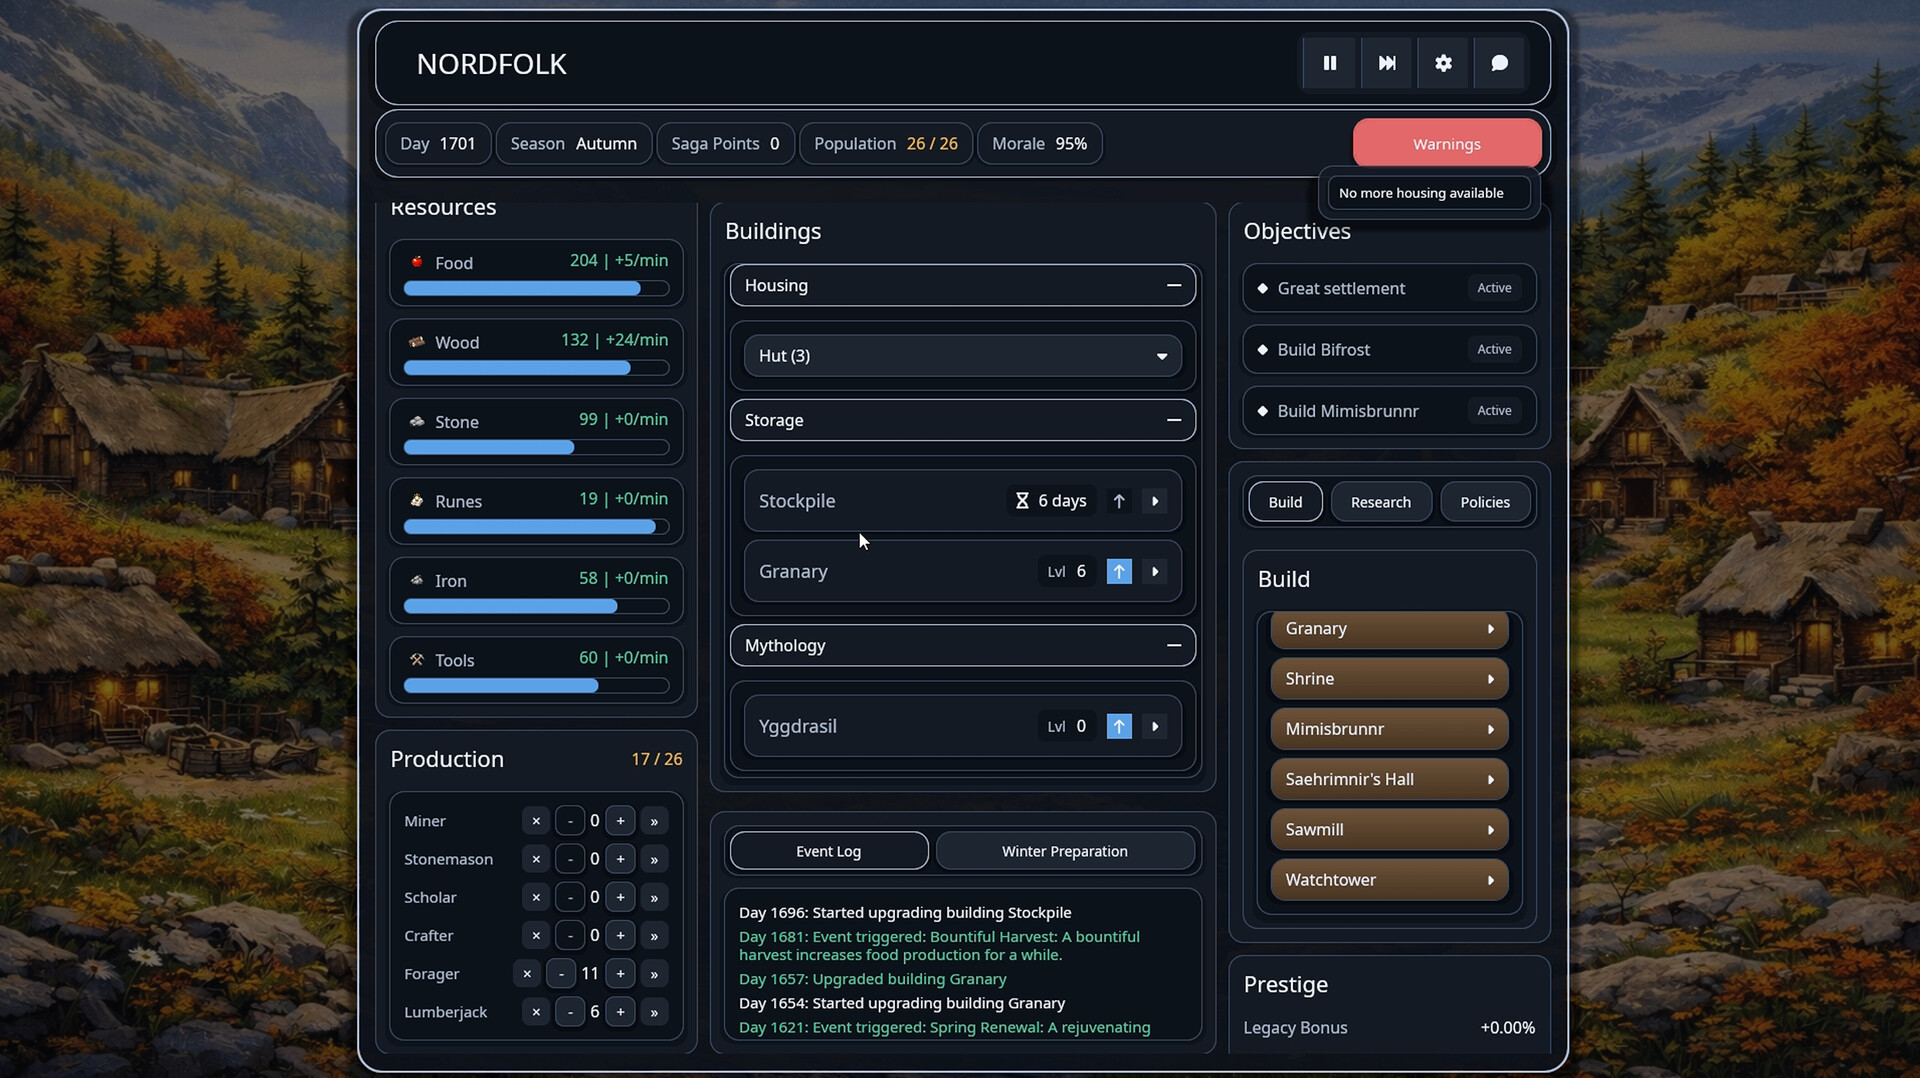Viewport: 1920px width, 1078px height.
Task: Collapse the Housing section
Action: tap(963, 285)
